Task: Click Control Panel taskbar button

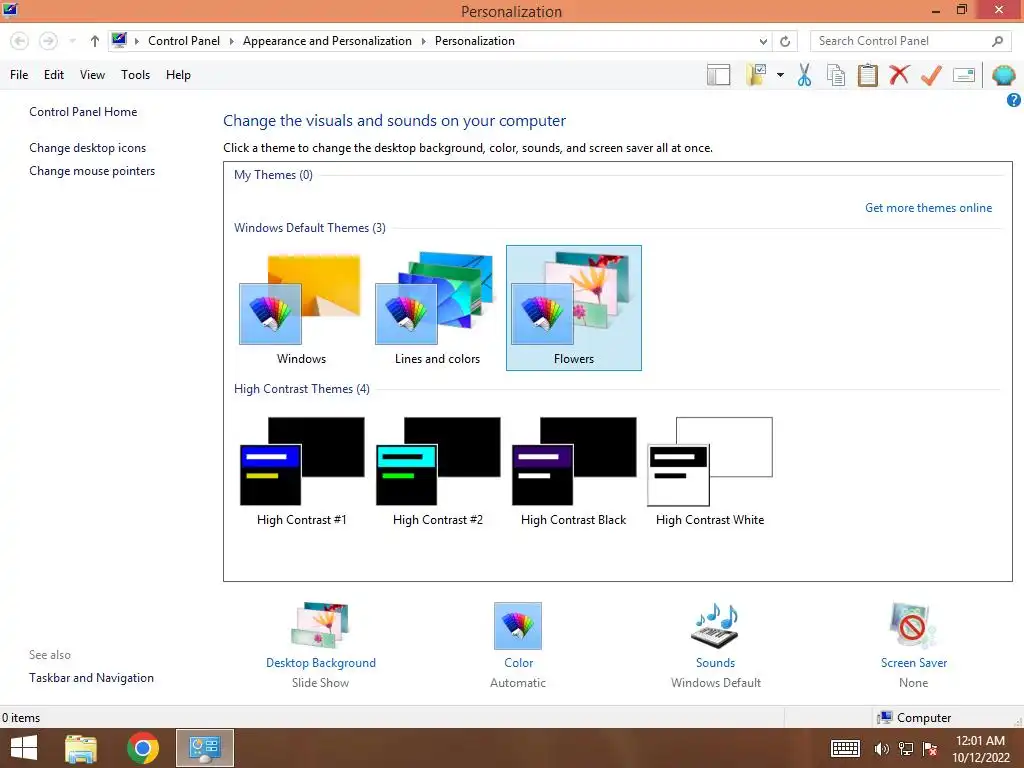Action: click(x=205, y=748)
